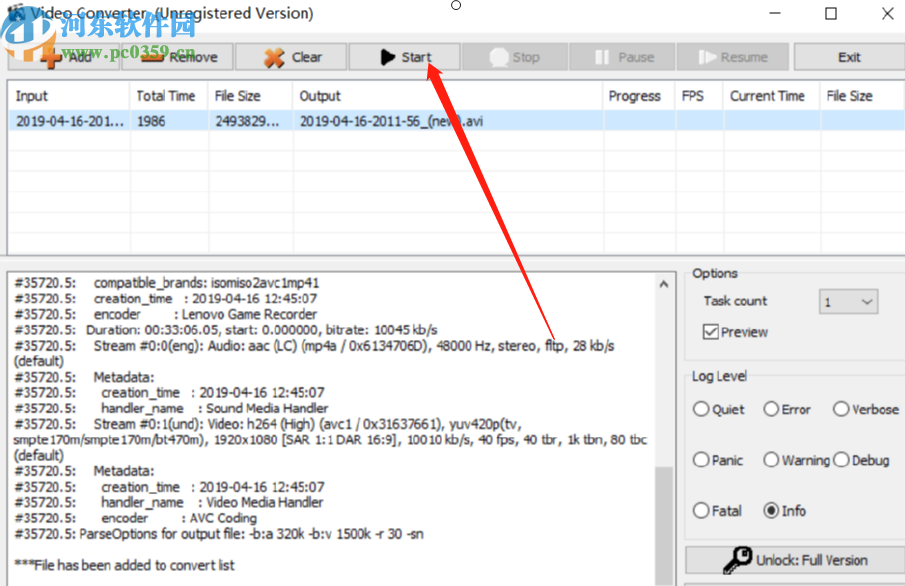905x586 pixels.
Task: Maximize the Video Converter window
Action: click(831, 13)
